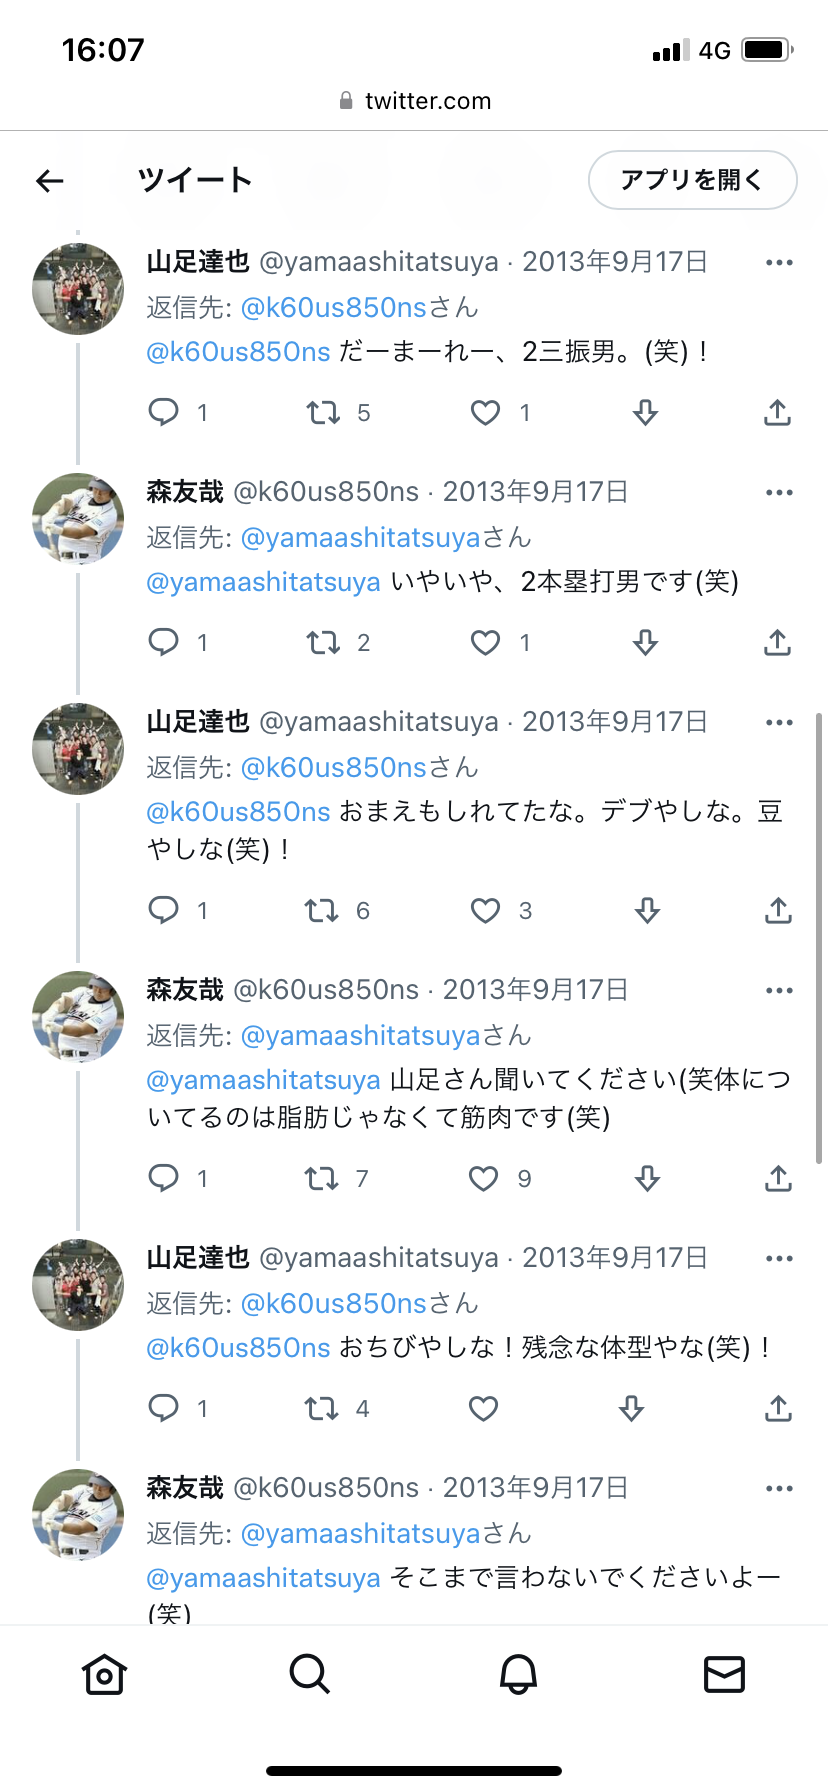Open more options on 2三振男 tweet
828x1792 pixels.
779,263
